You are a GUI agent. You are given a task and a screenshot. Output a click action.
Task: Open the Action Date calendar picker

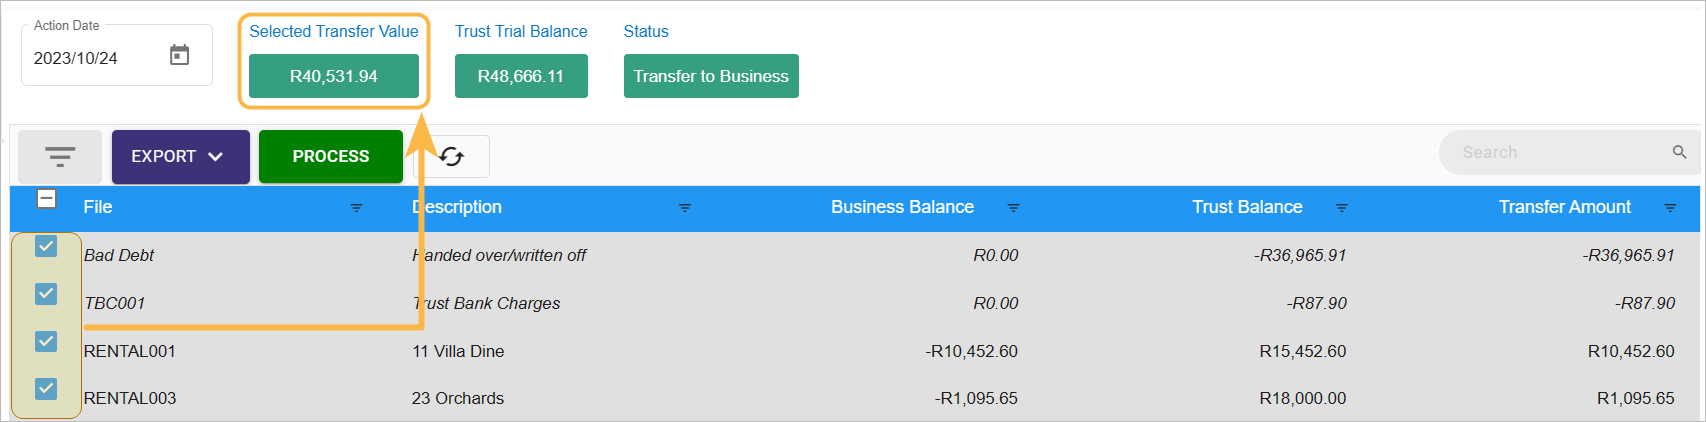180,55
